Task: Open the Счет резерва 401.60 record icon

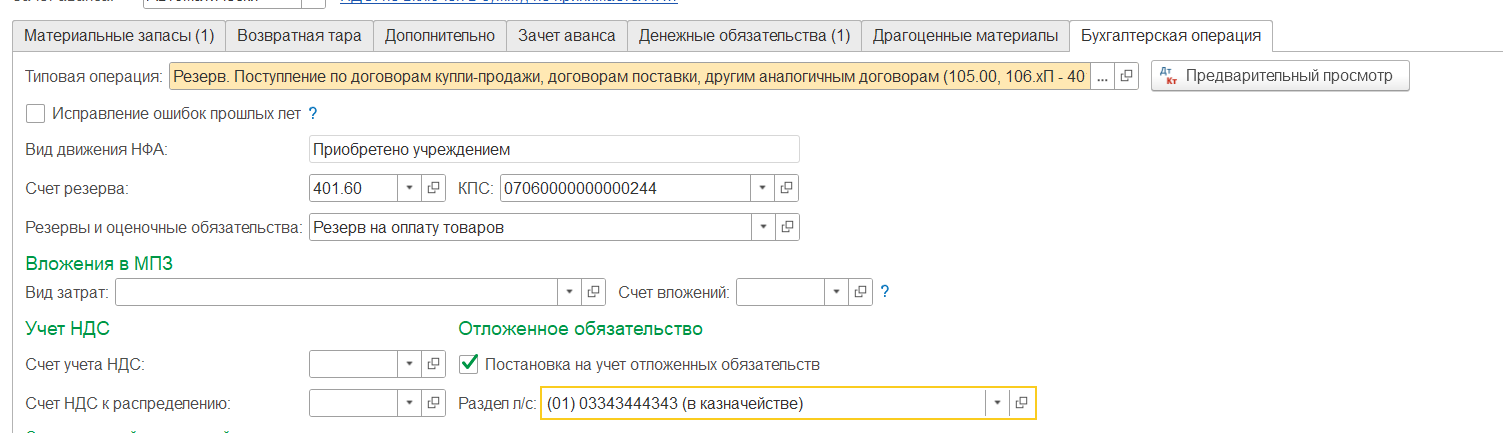Action: click(x=434, y=188)
